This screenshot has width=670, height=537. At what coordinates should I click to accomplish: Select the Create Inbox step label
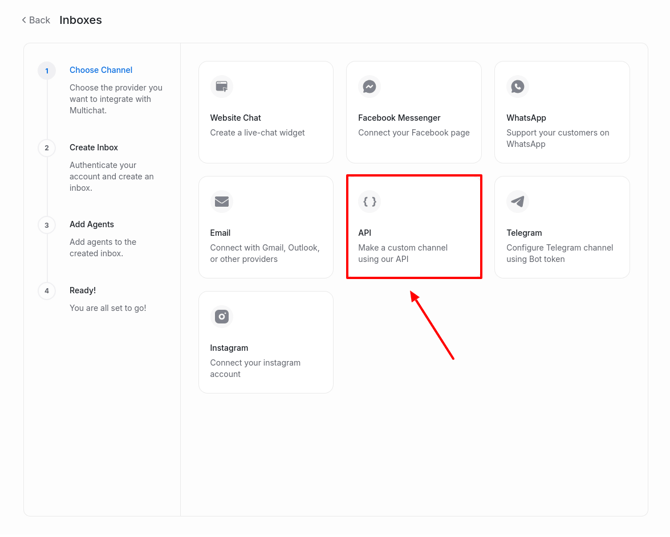[x=94, y=148]
